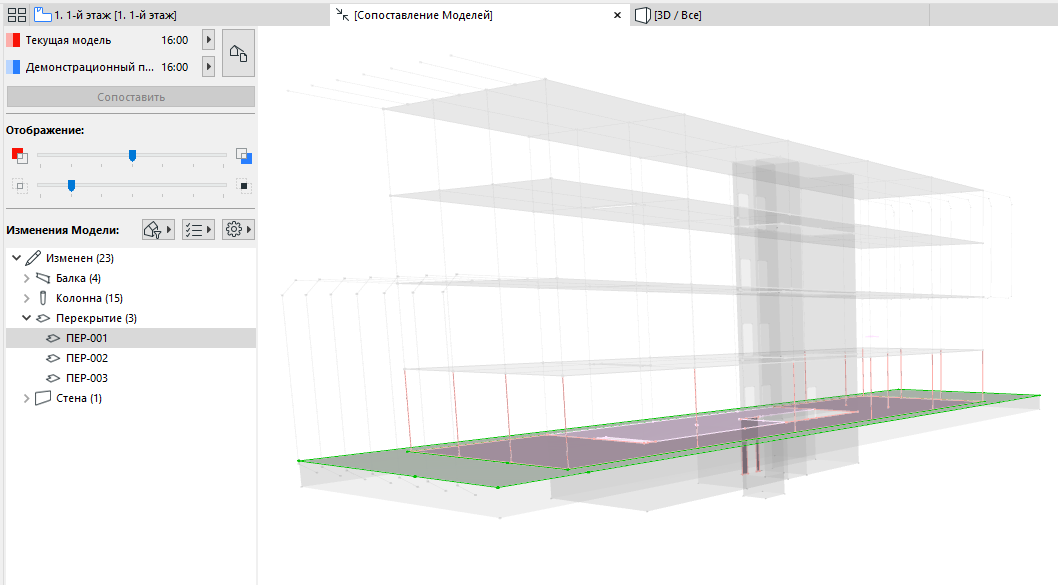Click the Изменен pencil icon
The width and height of the screenshot is (1058, 585).
[x=33, y=258]
